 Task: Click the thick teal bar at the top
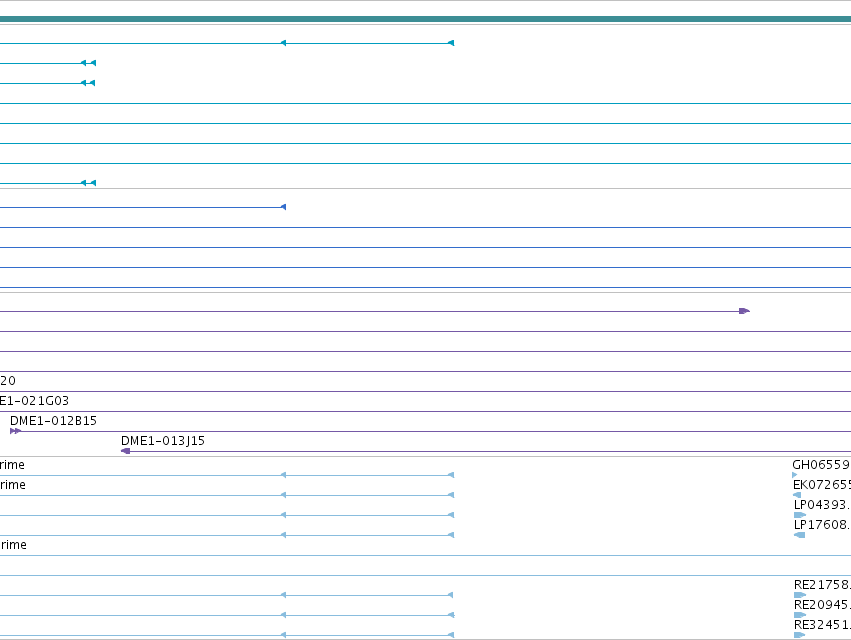point(426,19)
